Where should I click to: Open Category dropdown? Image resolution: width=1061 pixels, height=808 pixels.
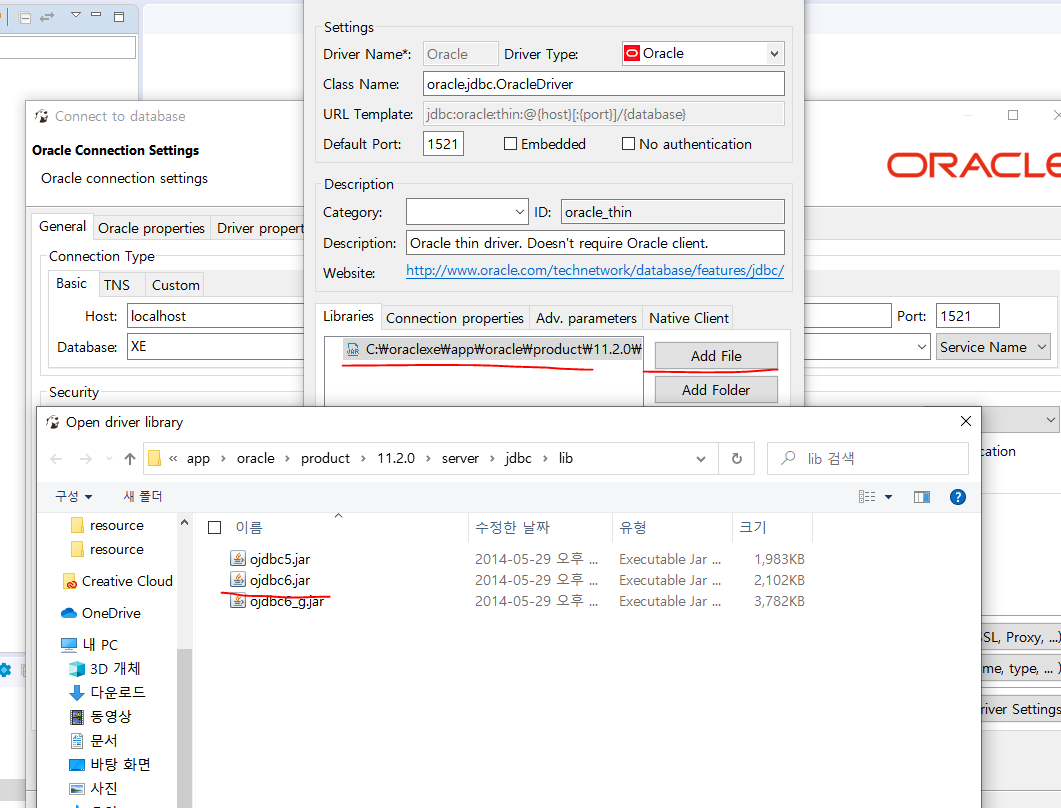coord(467,212)
